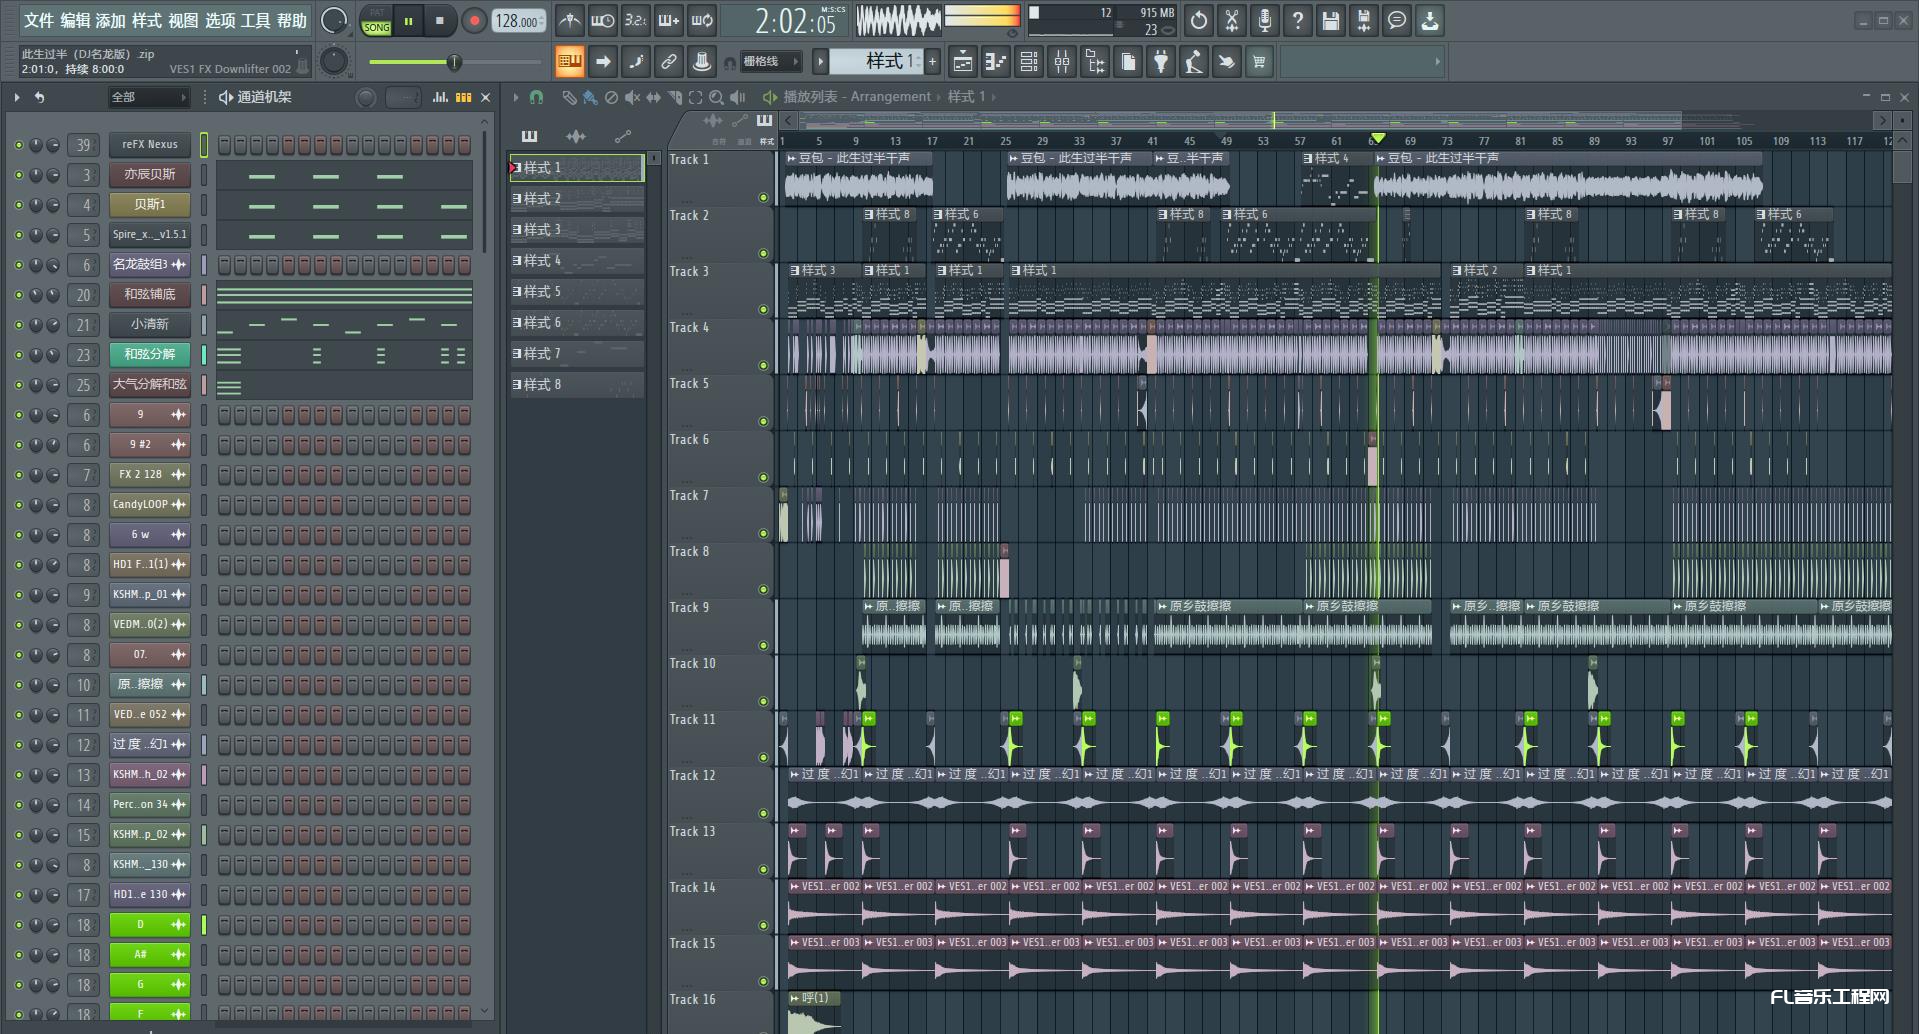Stop playback with the stop button
The image size is (1919, 1034).
pos(439,21)
